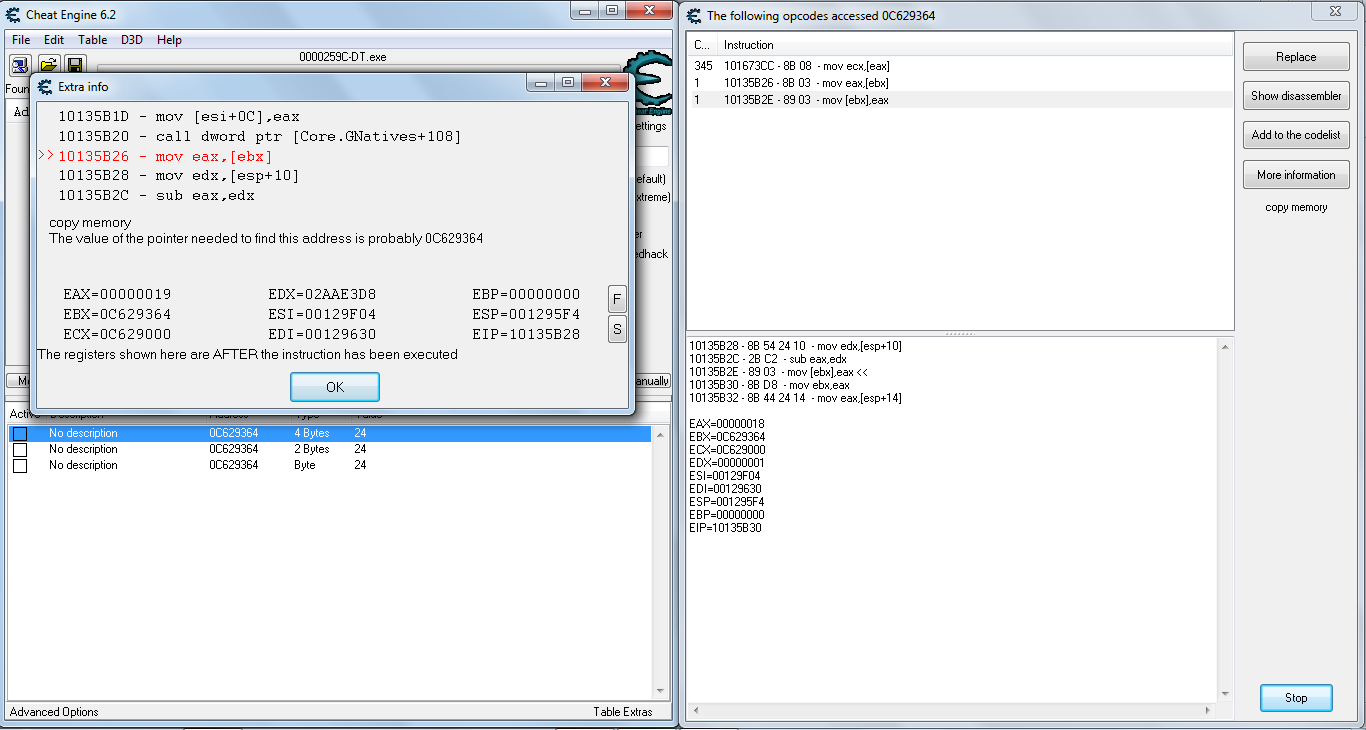Click the open process icon in toolbar
1366x730 pixels.
[x=20, y=65]
